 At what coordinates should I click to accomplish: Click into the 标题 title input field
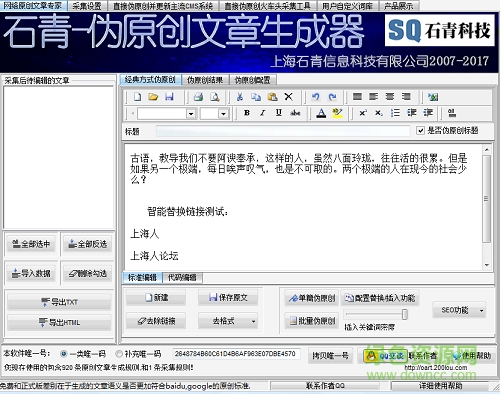point(283,131)
